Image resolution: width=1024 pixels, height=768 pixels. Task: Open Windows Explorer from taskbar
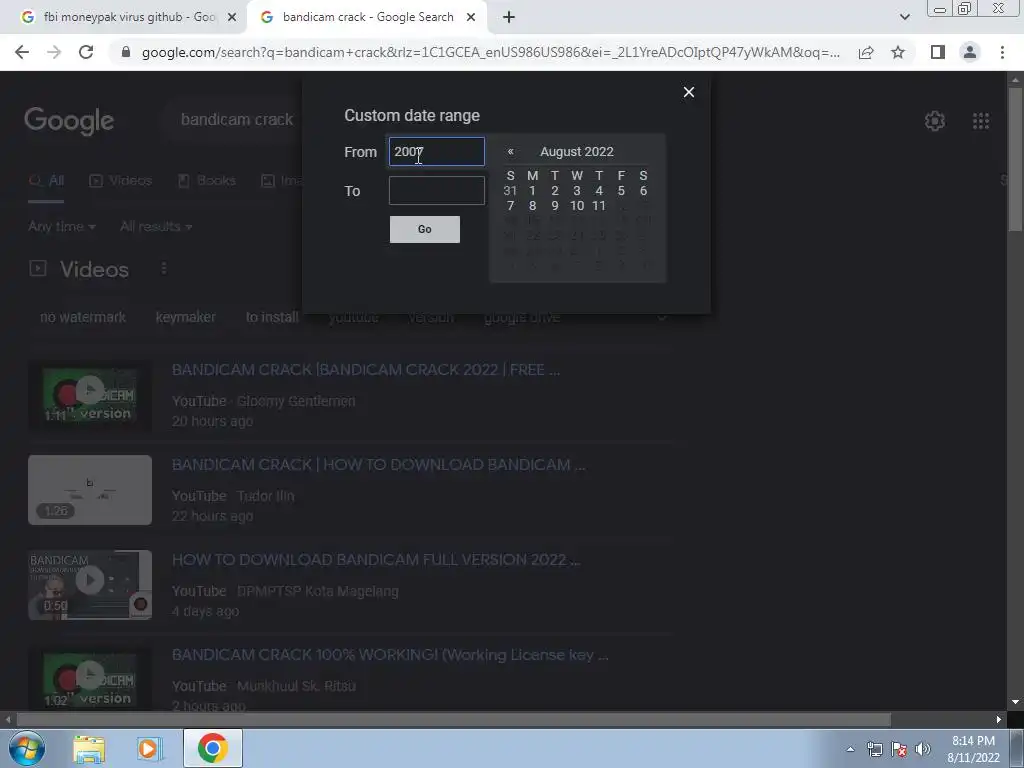pyautogui.click(x=89, y=749)
